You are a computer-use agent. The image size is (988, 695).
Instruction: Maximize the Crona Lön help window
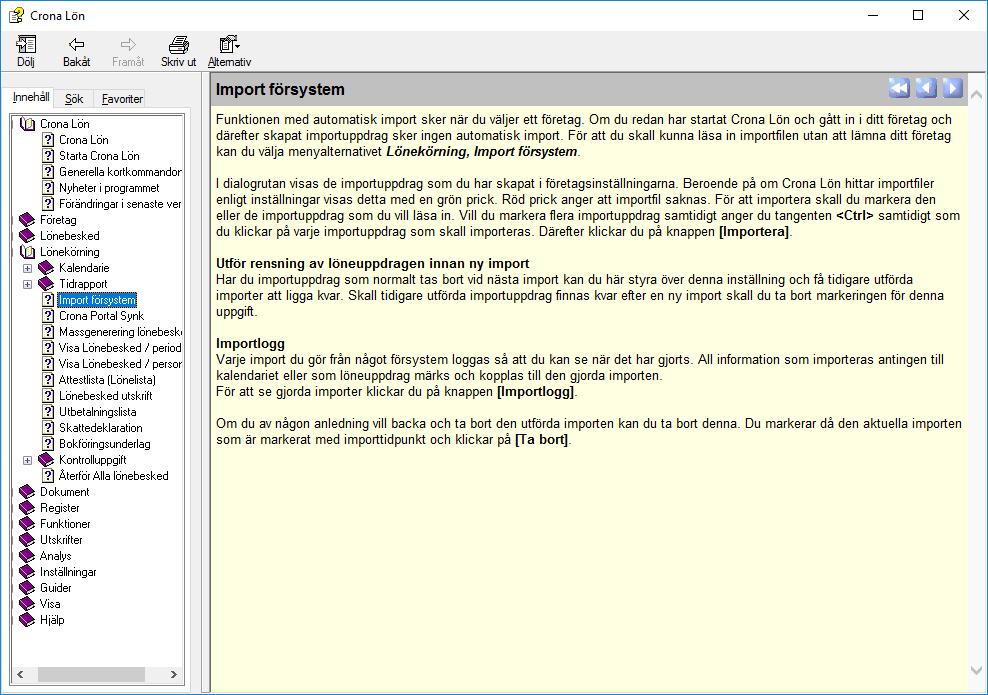pyautogui.click(x=918, y=15)
